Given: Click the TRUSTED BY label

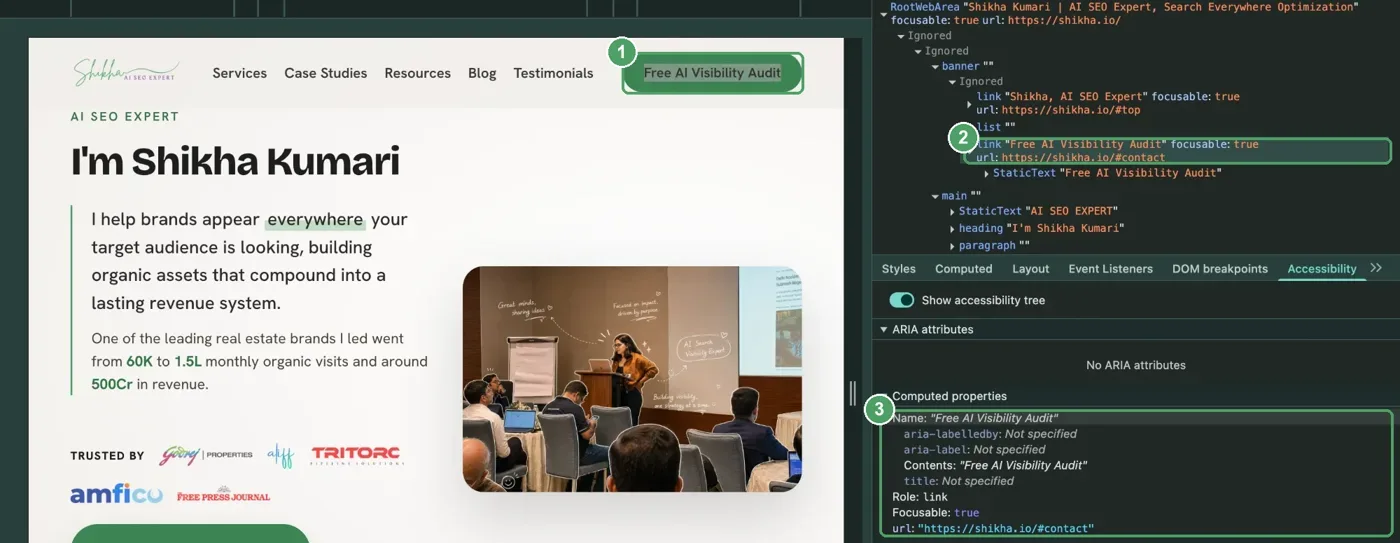Looking at the screenshot, I should 107,456.
